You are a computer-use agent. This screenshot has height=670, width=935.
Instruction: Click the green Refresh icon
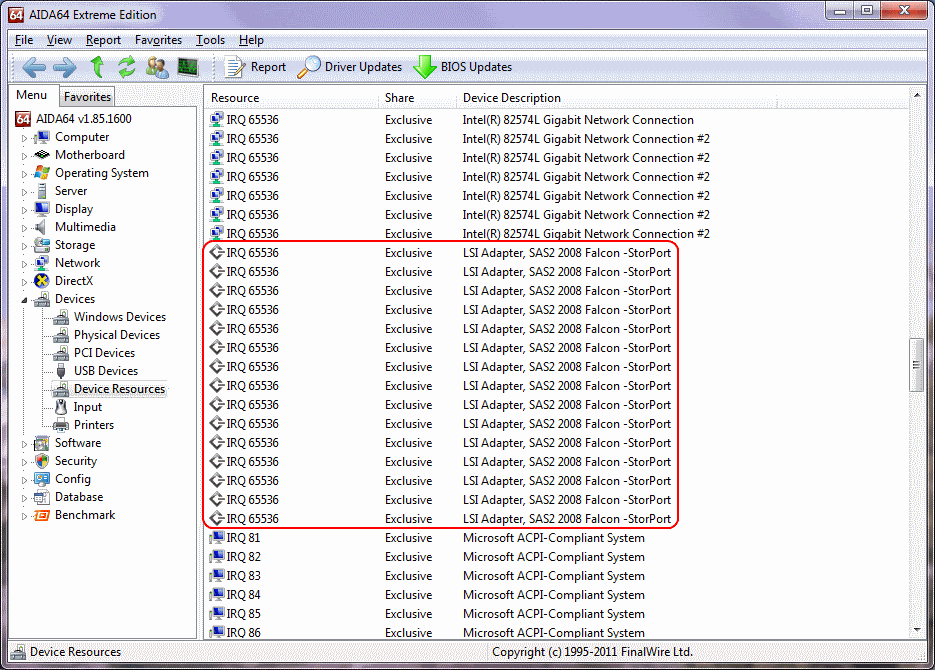(126, 67)
